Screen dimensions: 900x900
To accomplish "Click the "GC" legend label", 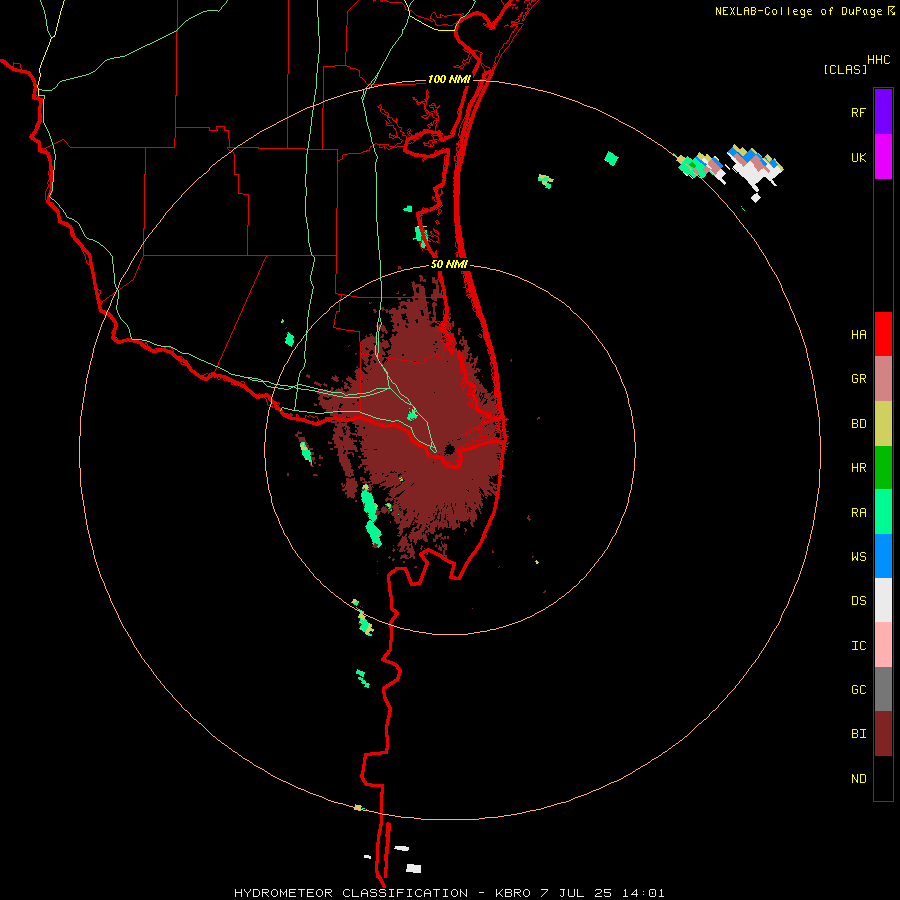I will pos(858,690).
